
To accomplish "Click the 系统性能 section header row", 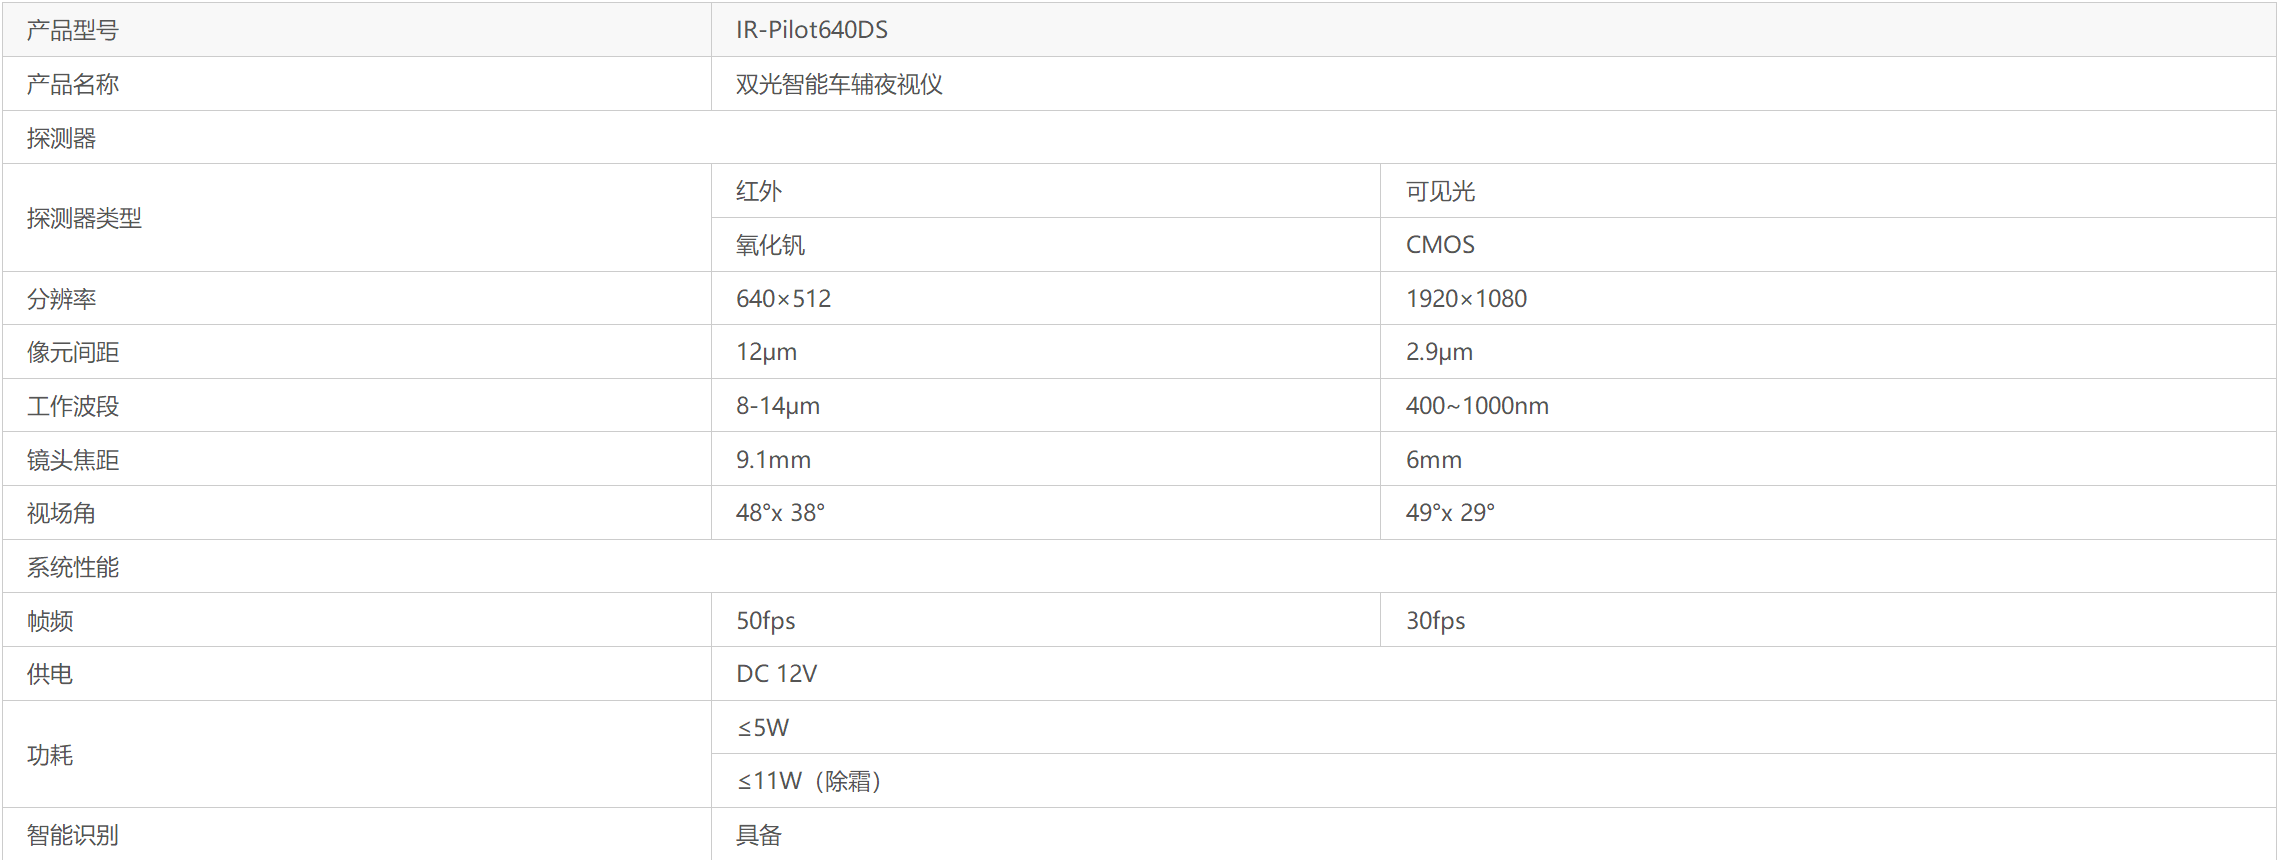I will coord(72,567).
